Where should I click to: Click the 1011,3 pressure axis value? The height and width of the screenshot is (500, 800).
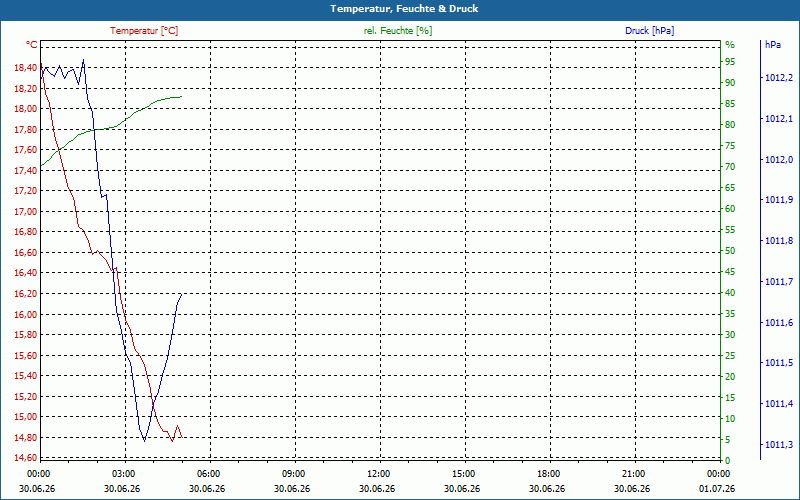(779, 445)
